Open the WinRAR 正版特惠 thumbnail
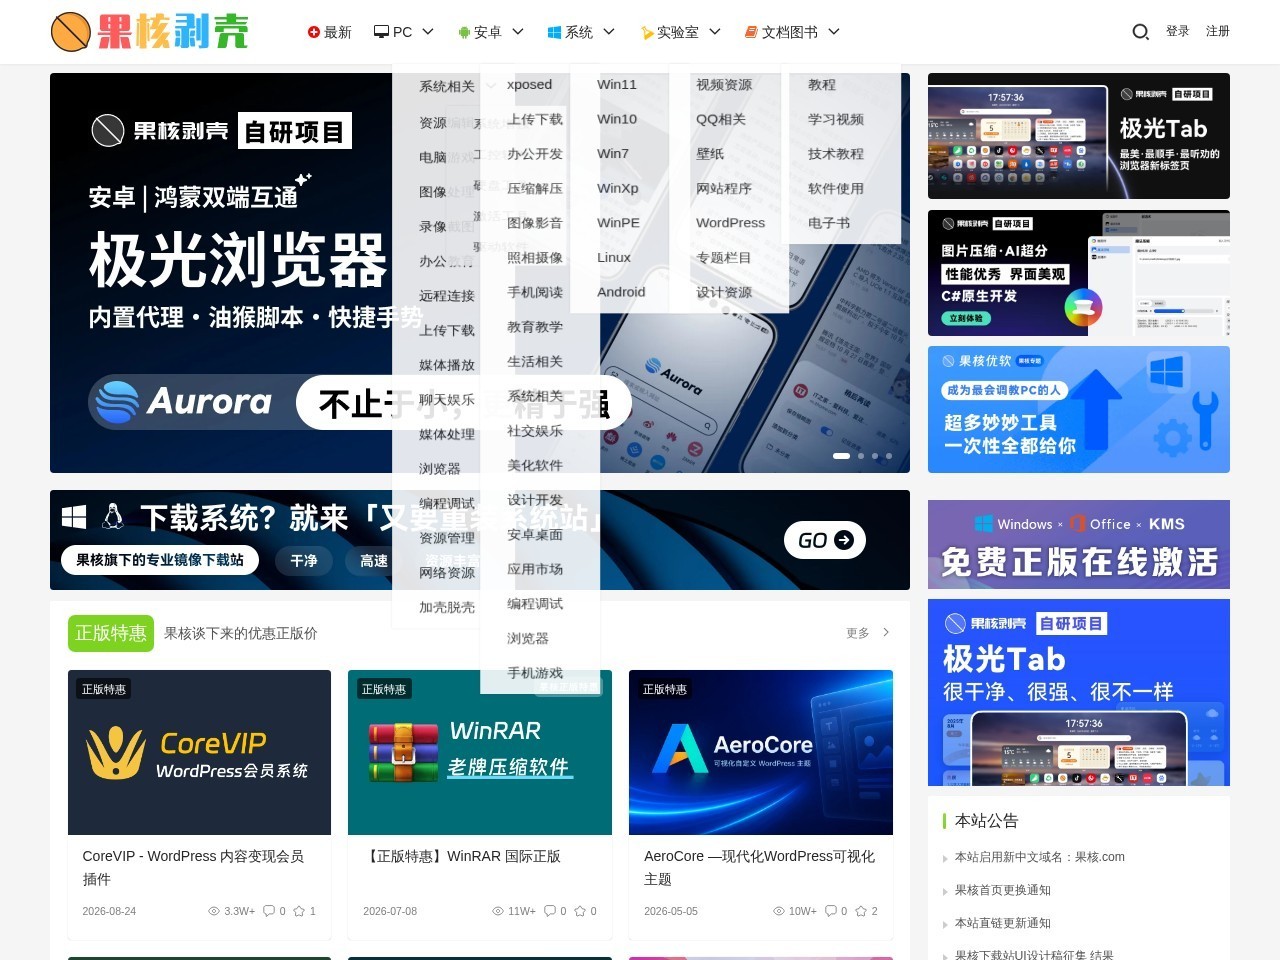Screen dimensions: 1280x960 [x=480, y=752]
